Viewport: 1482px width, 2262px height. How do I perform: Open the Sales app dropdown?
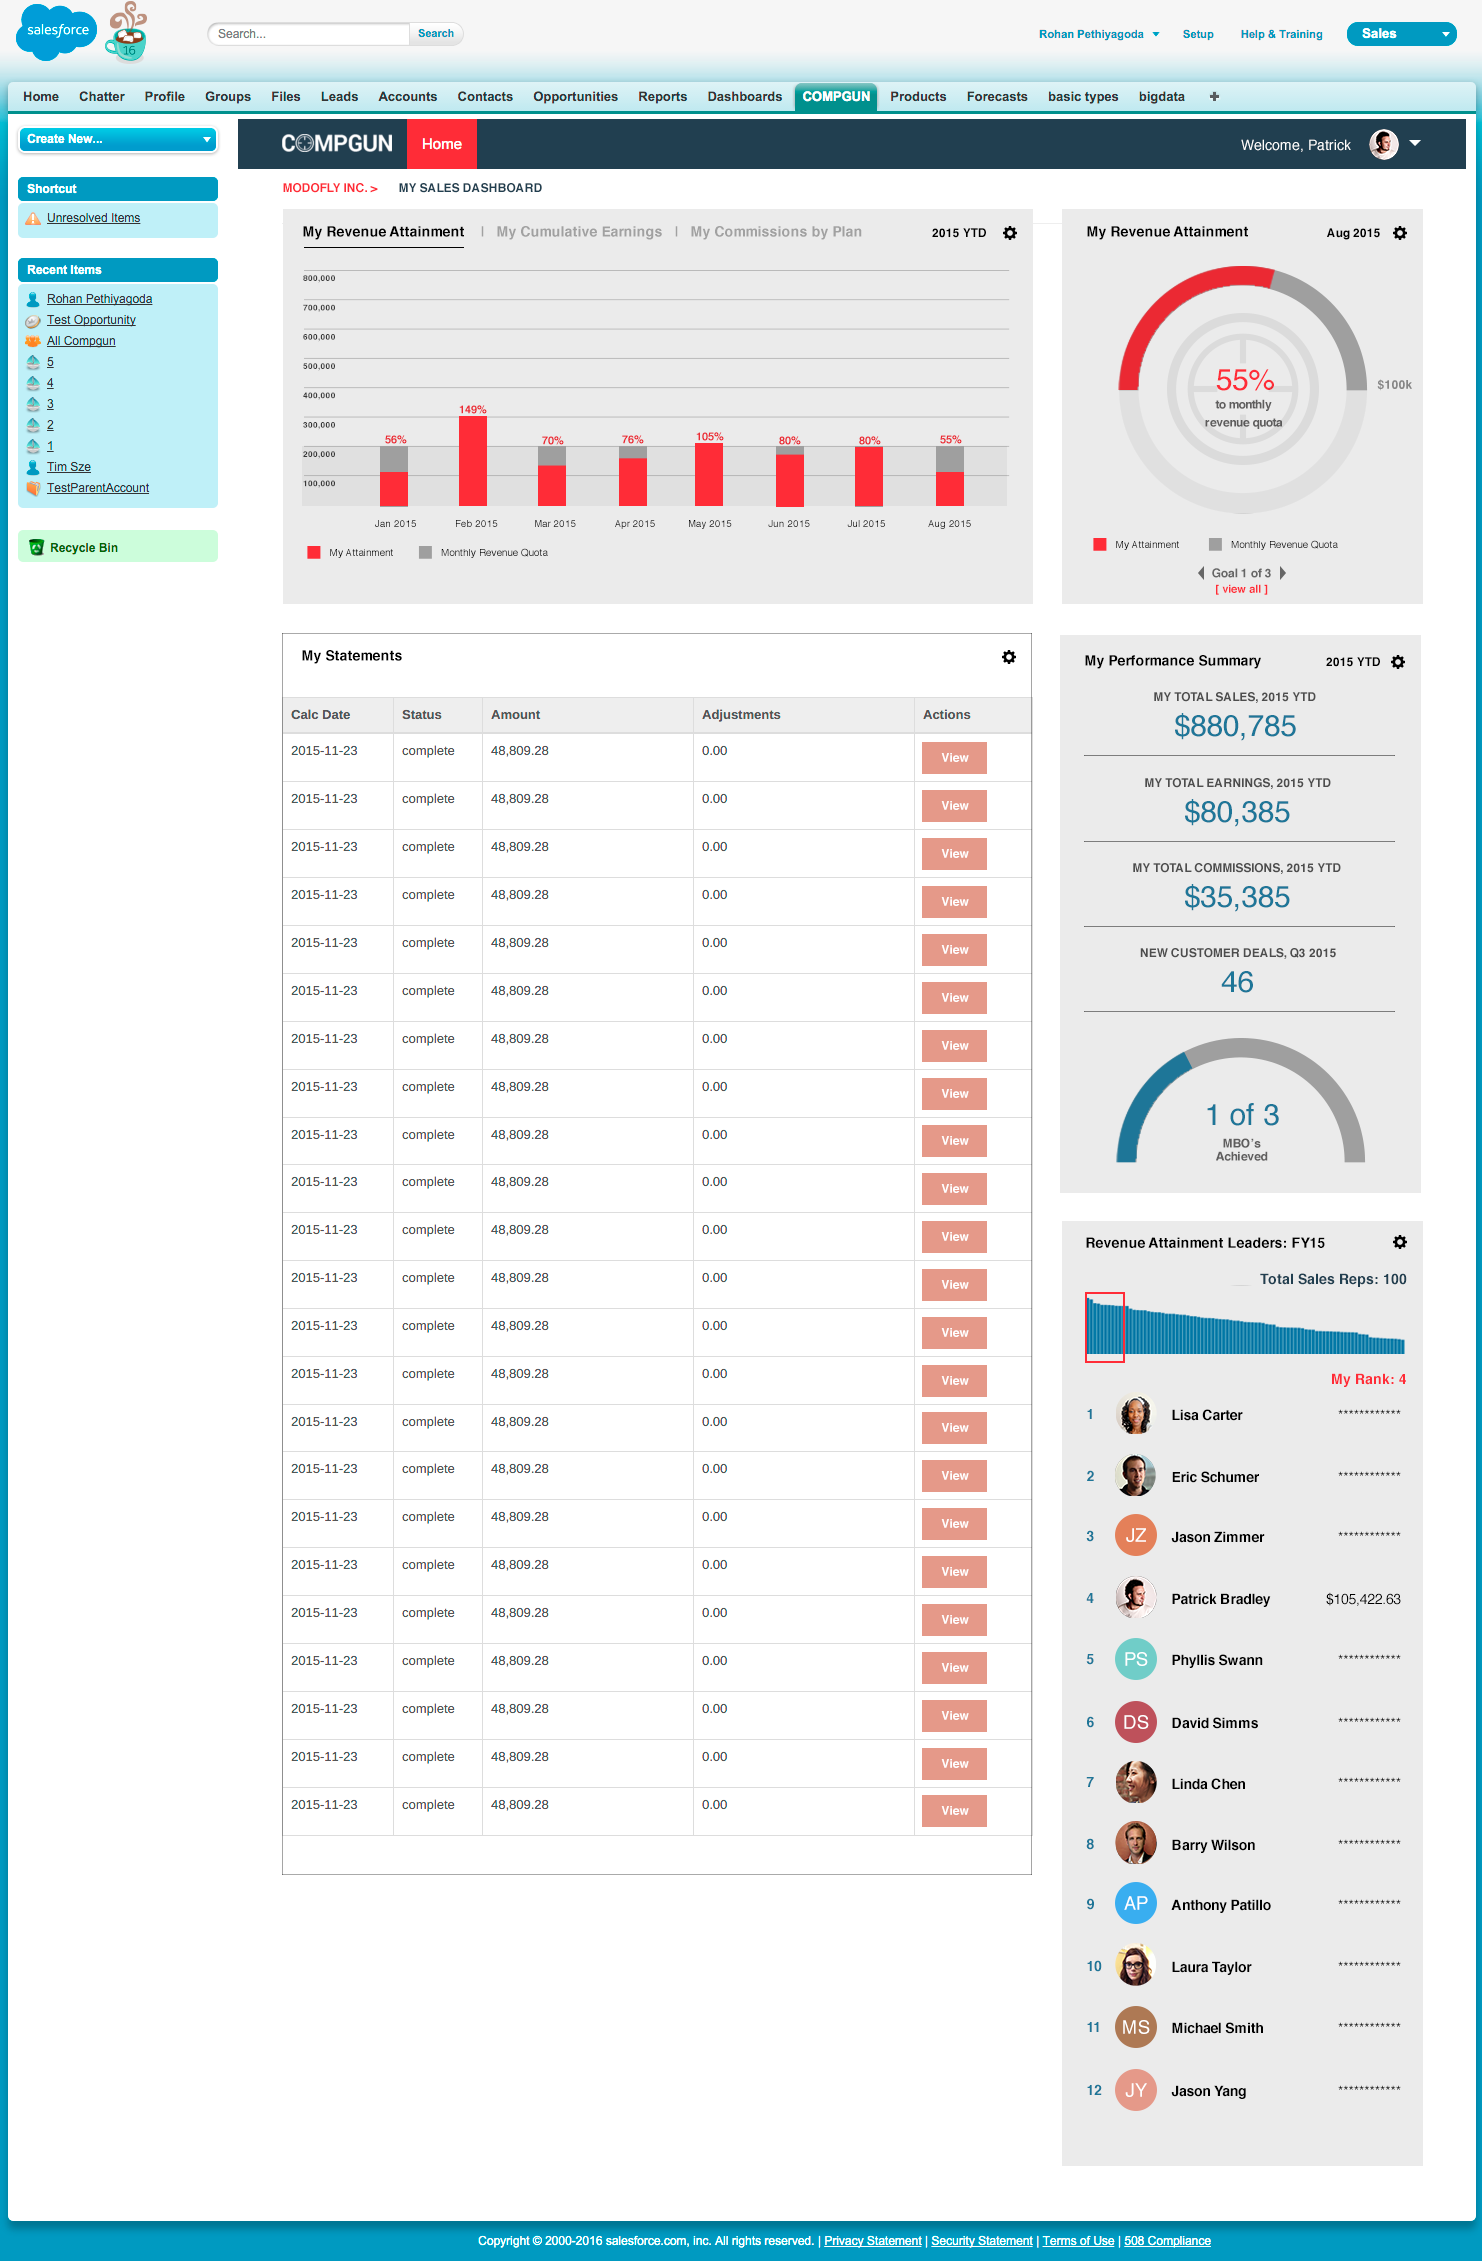[1402, 34]
